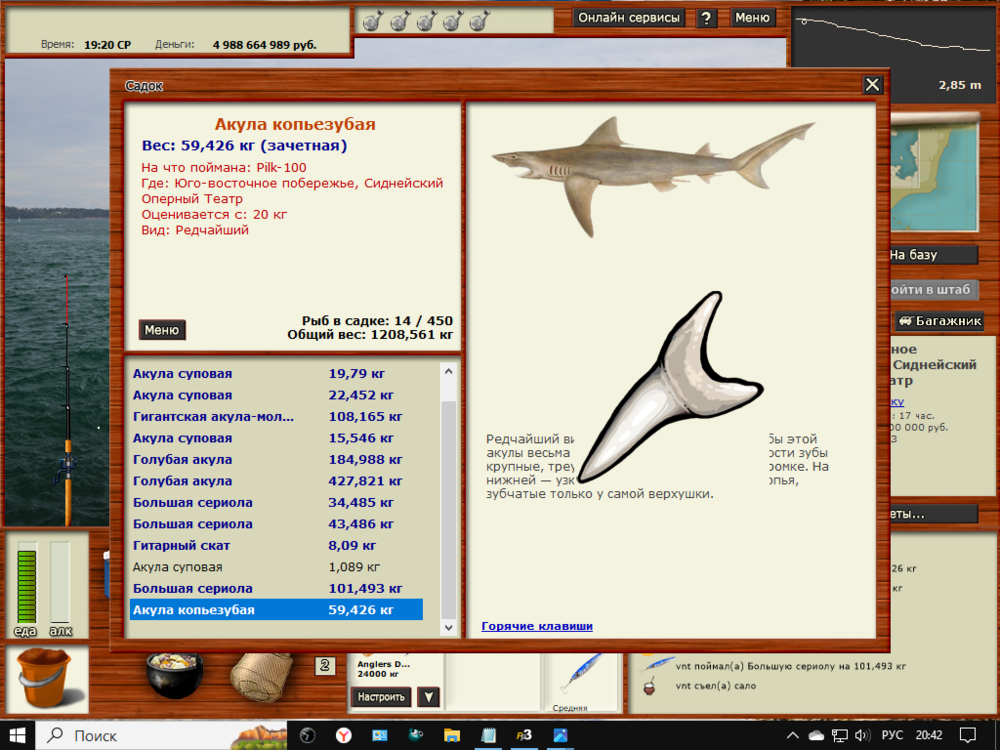Click the help question mark icon
The height and width of the screenshot is (750, 1000).
tap(707, 17)
